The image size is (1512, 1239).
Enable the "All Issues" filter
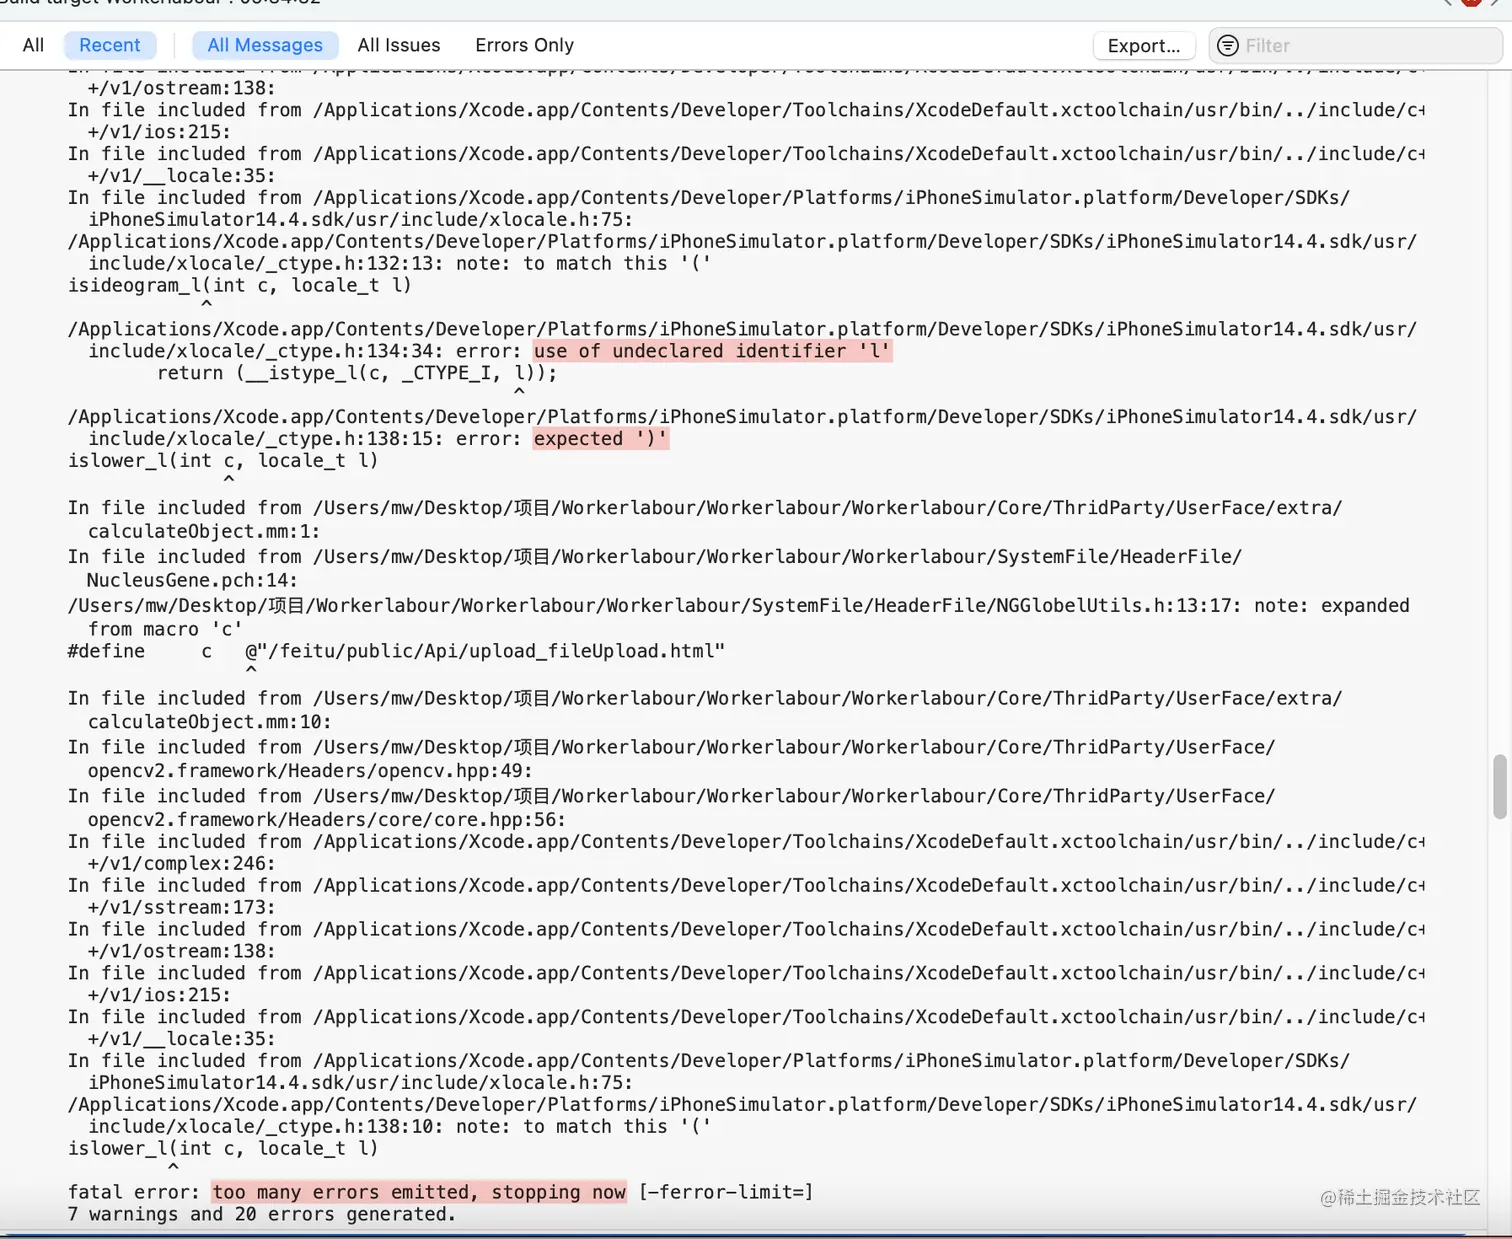point(398,45)
